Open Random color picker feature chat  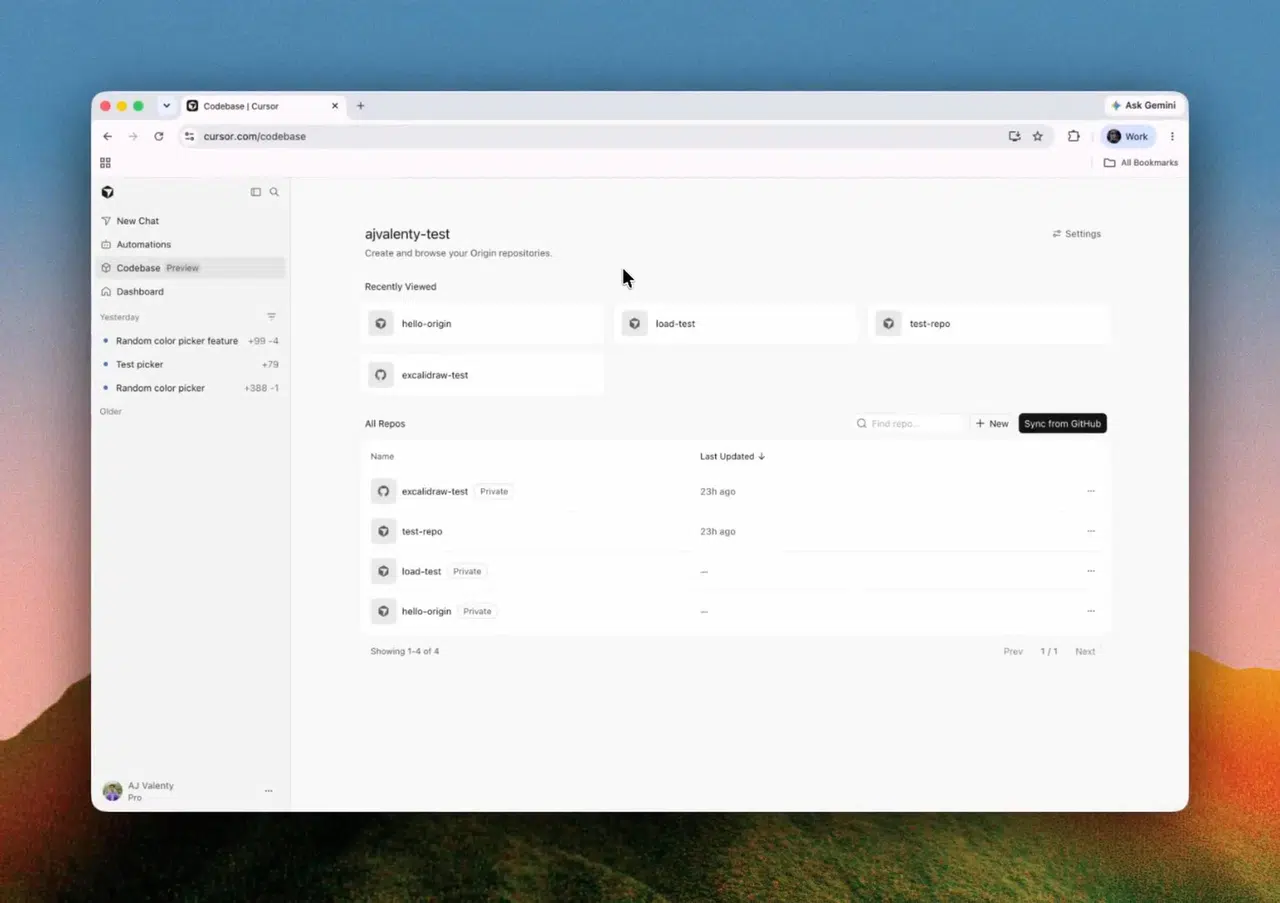click(190, 341)
